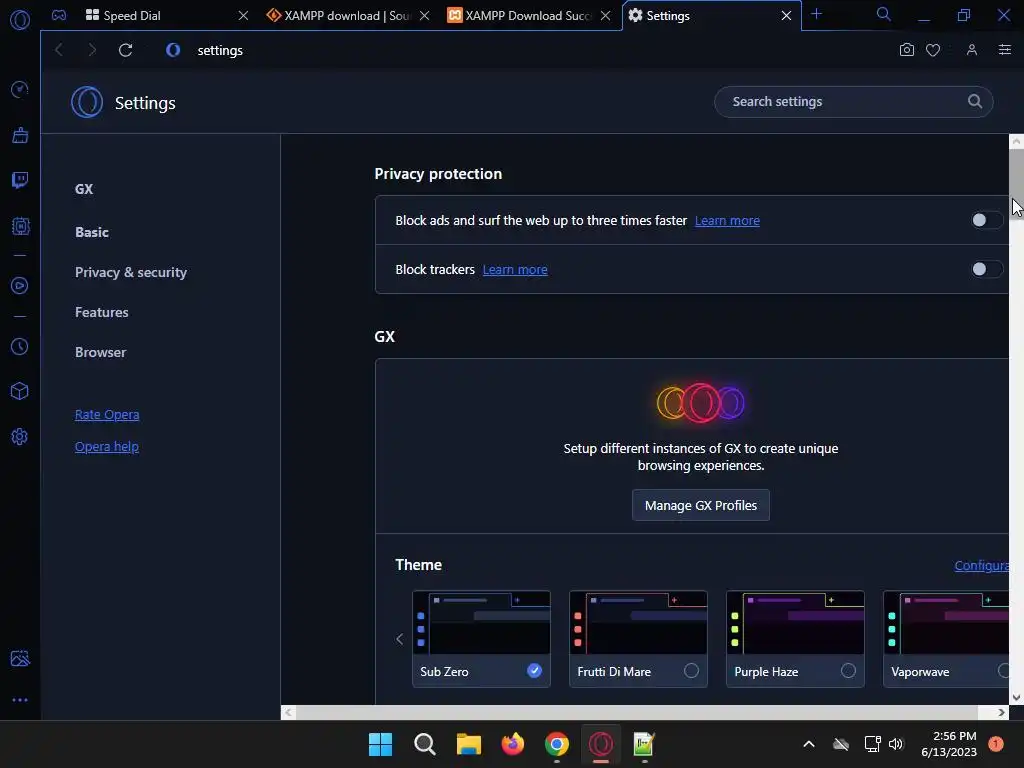1024x768 pixels.
Task: Open the theme Configuration link
Action: [982, 566]
